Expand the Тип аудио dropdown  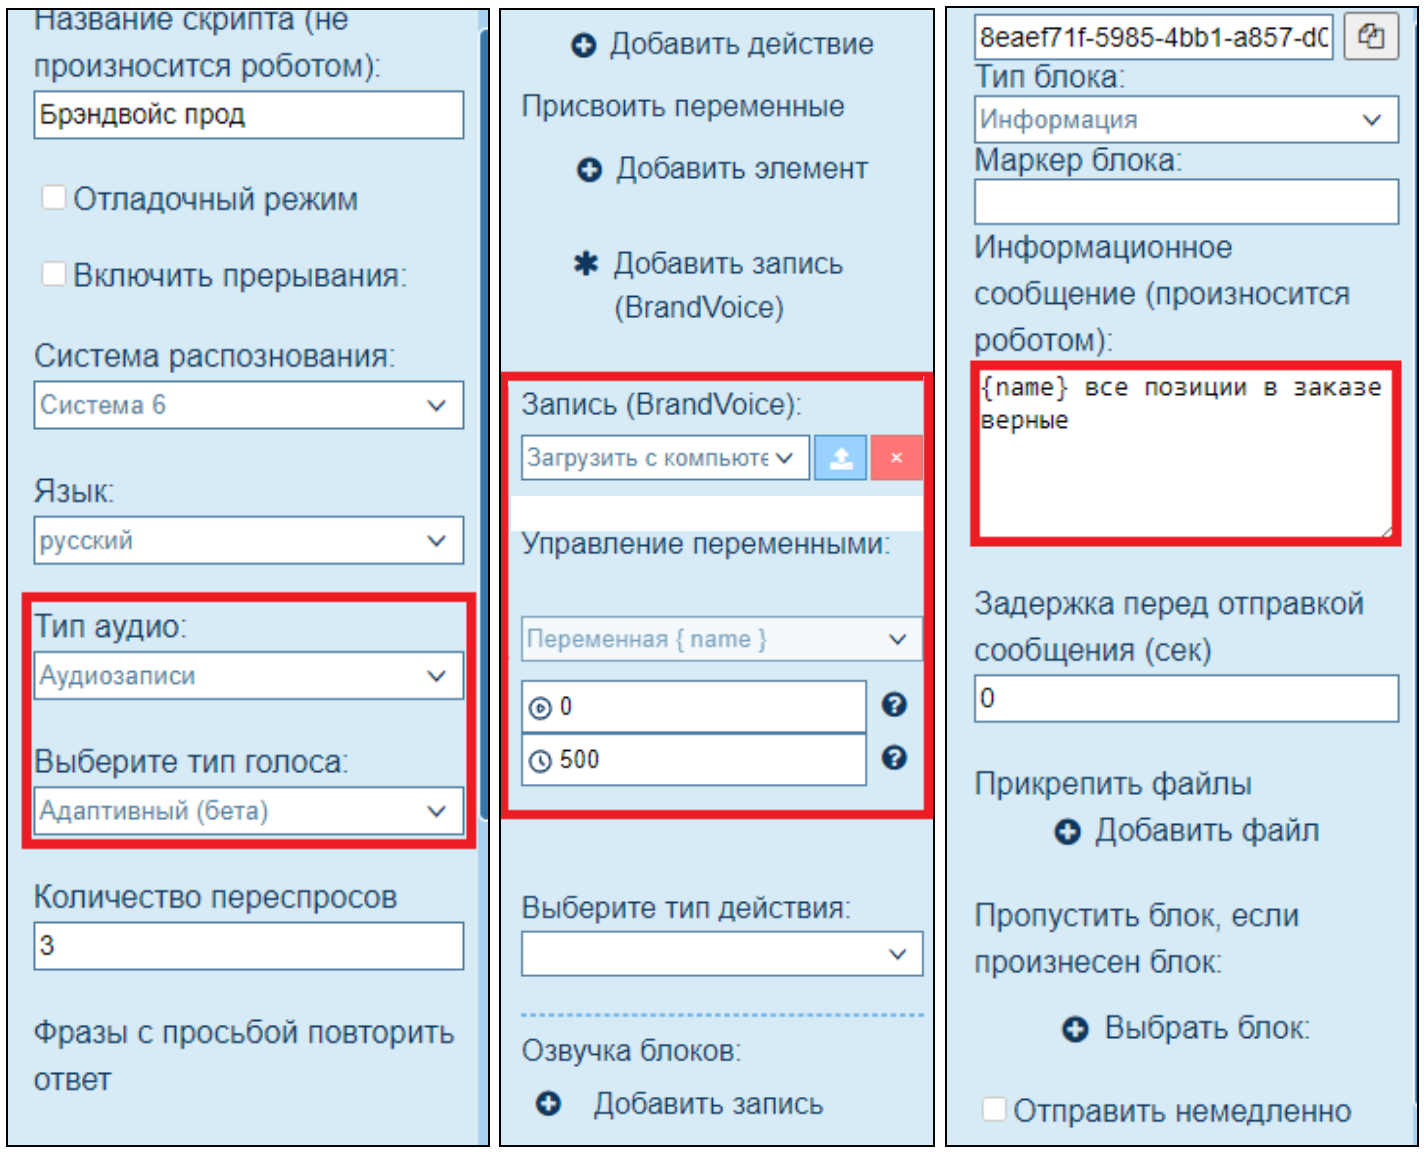point(248,676)
